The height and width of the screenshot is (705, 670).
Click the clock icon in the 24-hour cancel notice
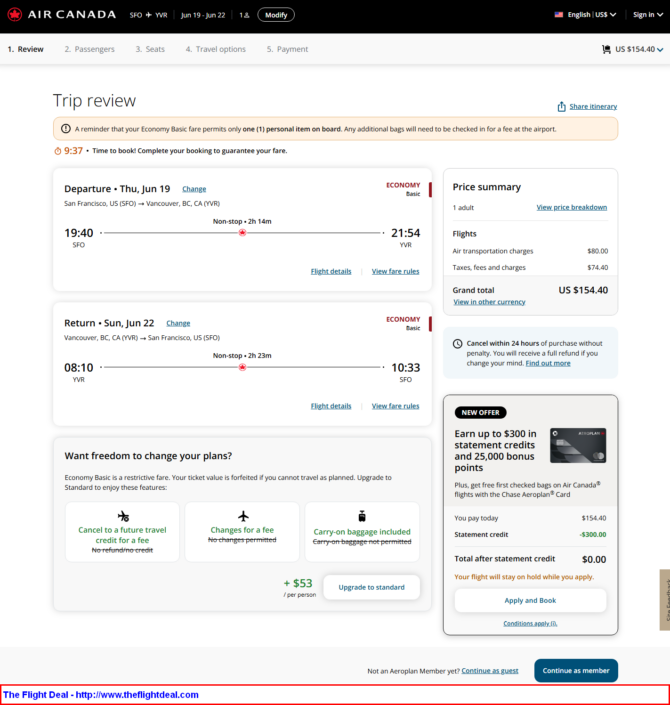coord(457,344)
